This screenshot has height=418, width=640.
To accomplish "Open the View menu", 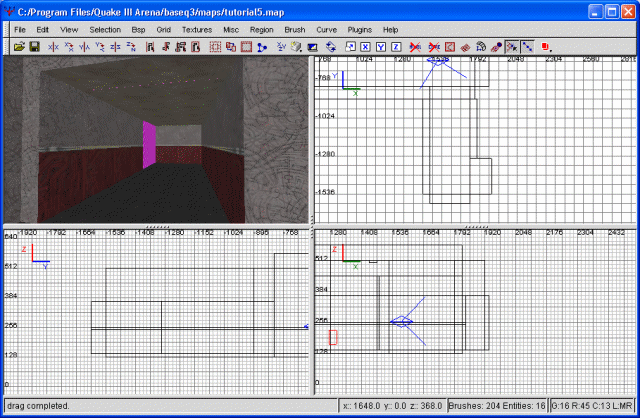I will click(x=69, y=30).
